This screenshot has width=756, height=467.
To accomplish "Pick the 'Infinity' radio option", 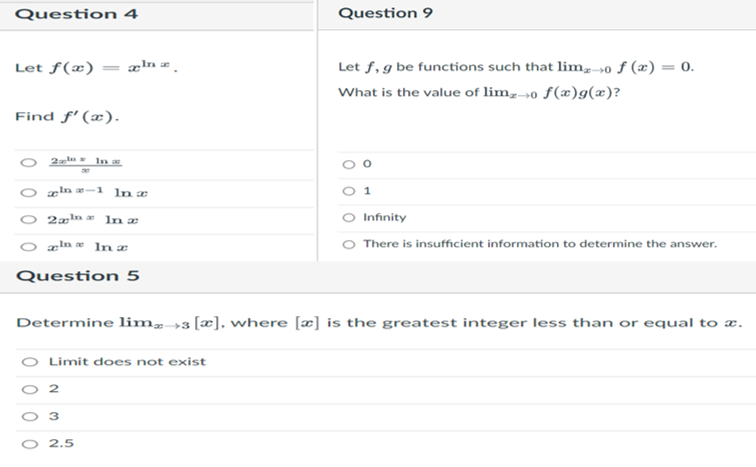I will [x=349, y=217].
